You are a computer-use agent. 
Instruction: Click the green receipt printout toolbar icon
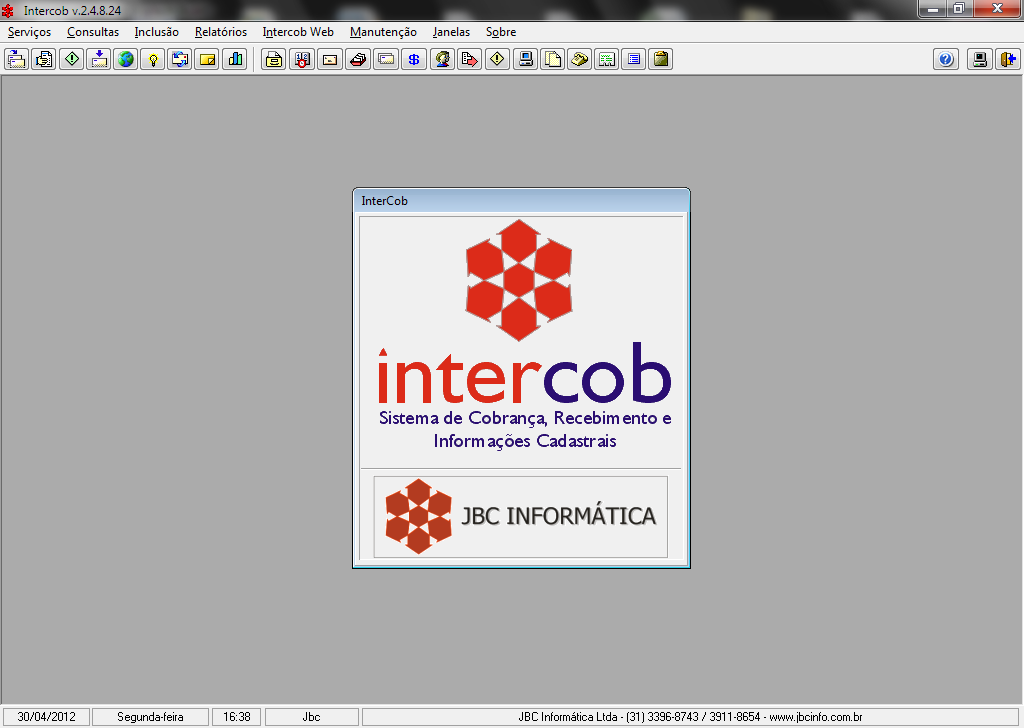coord(607,59)
